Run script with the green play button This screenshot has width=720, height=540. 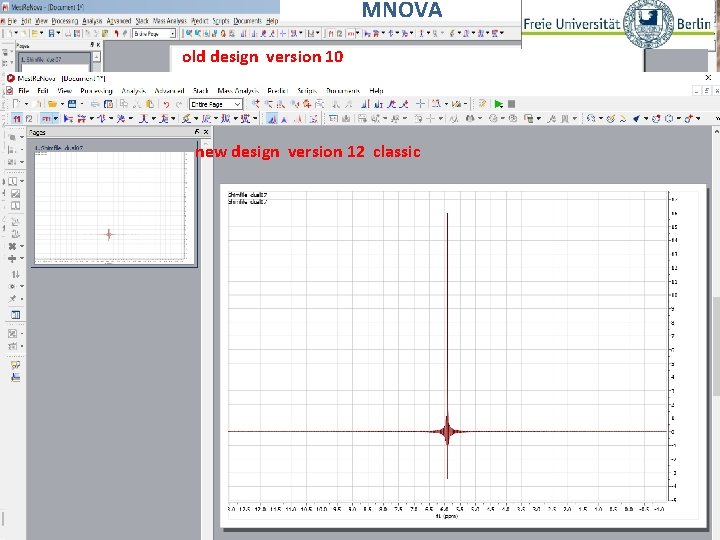point(499,104)
